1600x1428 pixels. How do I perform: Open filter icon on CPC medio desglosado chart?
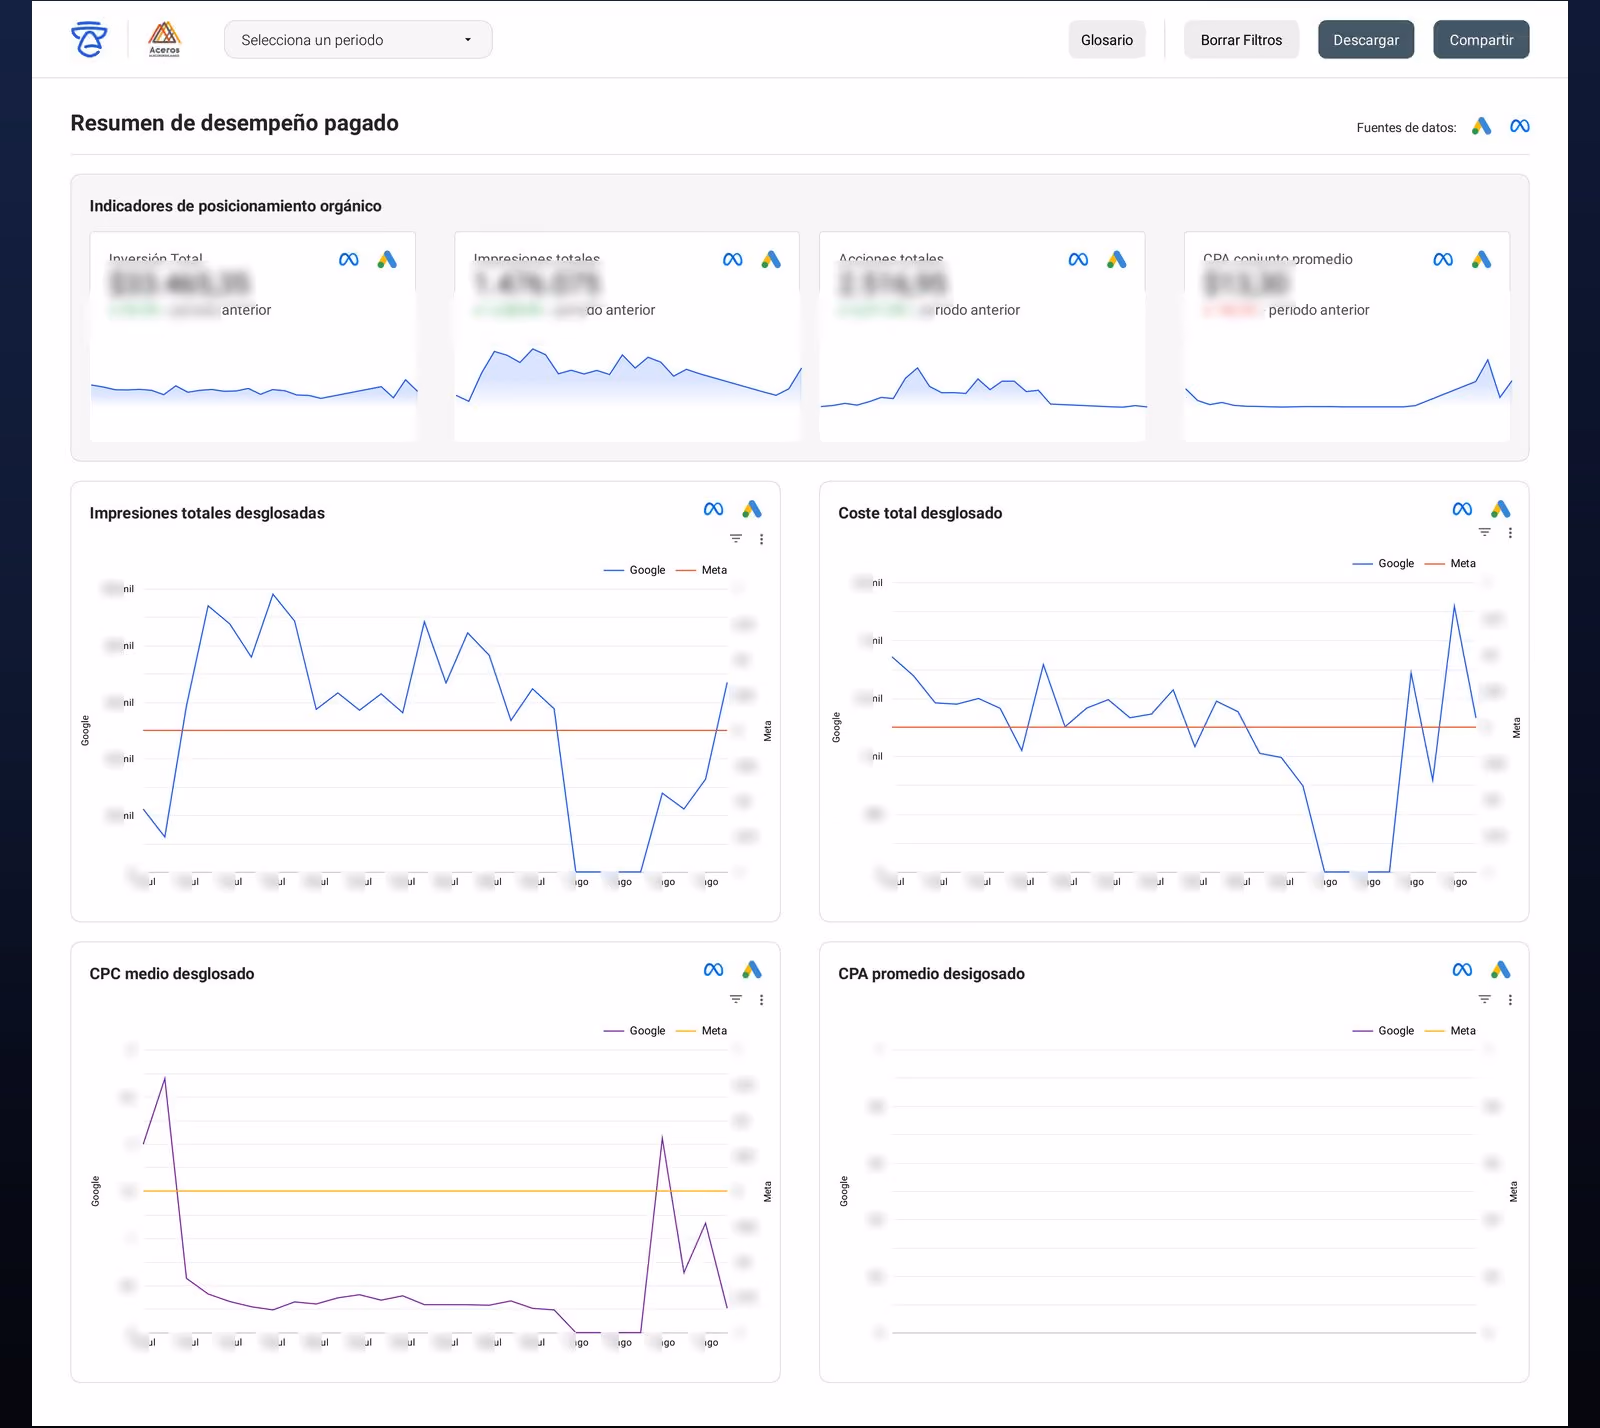click(x=736, y=999)
